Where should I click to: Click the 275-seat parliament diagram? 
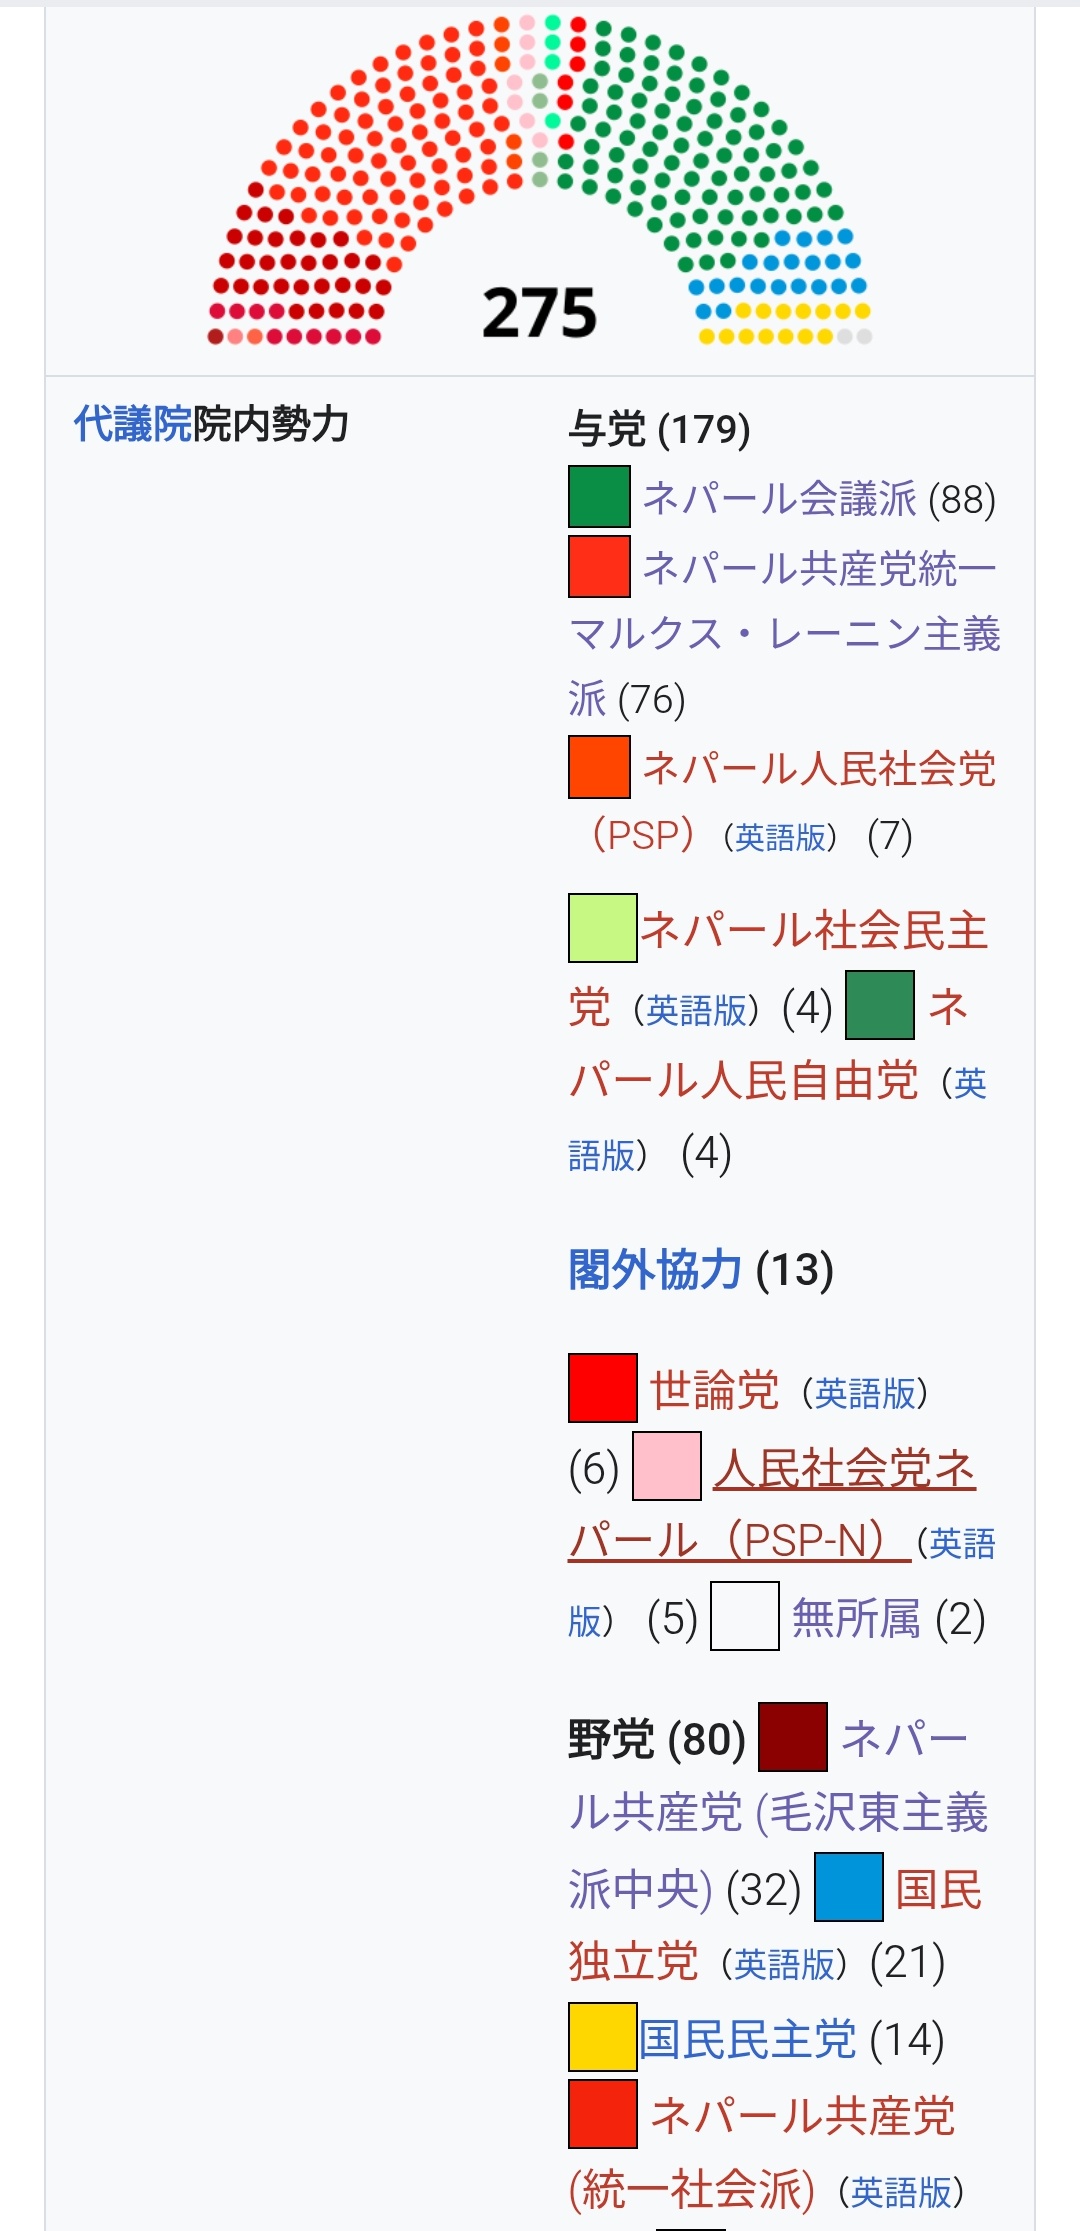coord(540,182)
